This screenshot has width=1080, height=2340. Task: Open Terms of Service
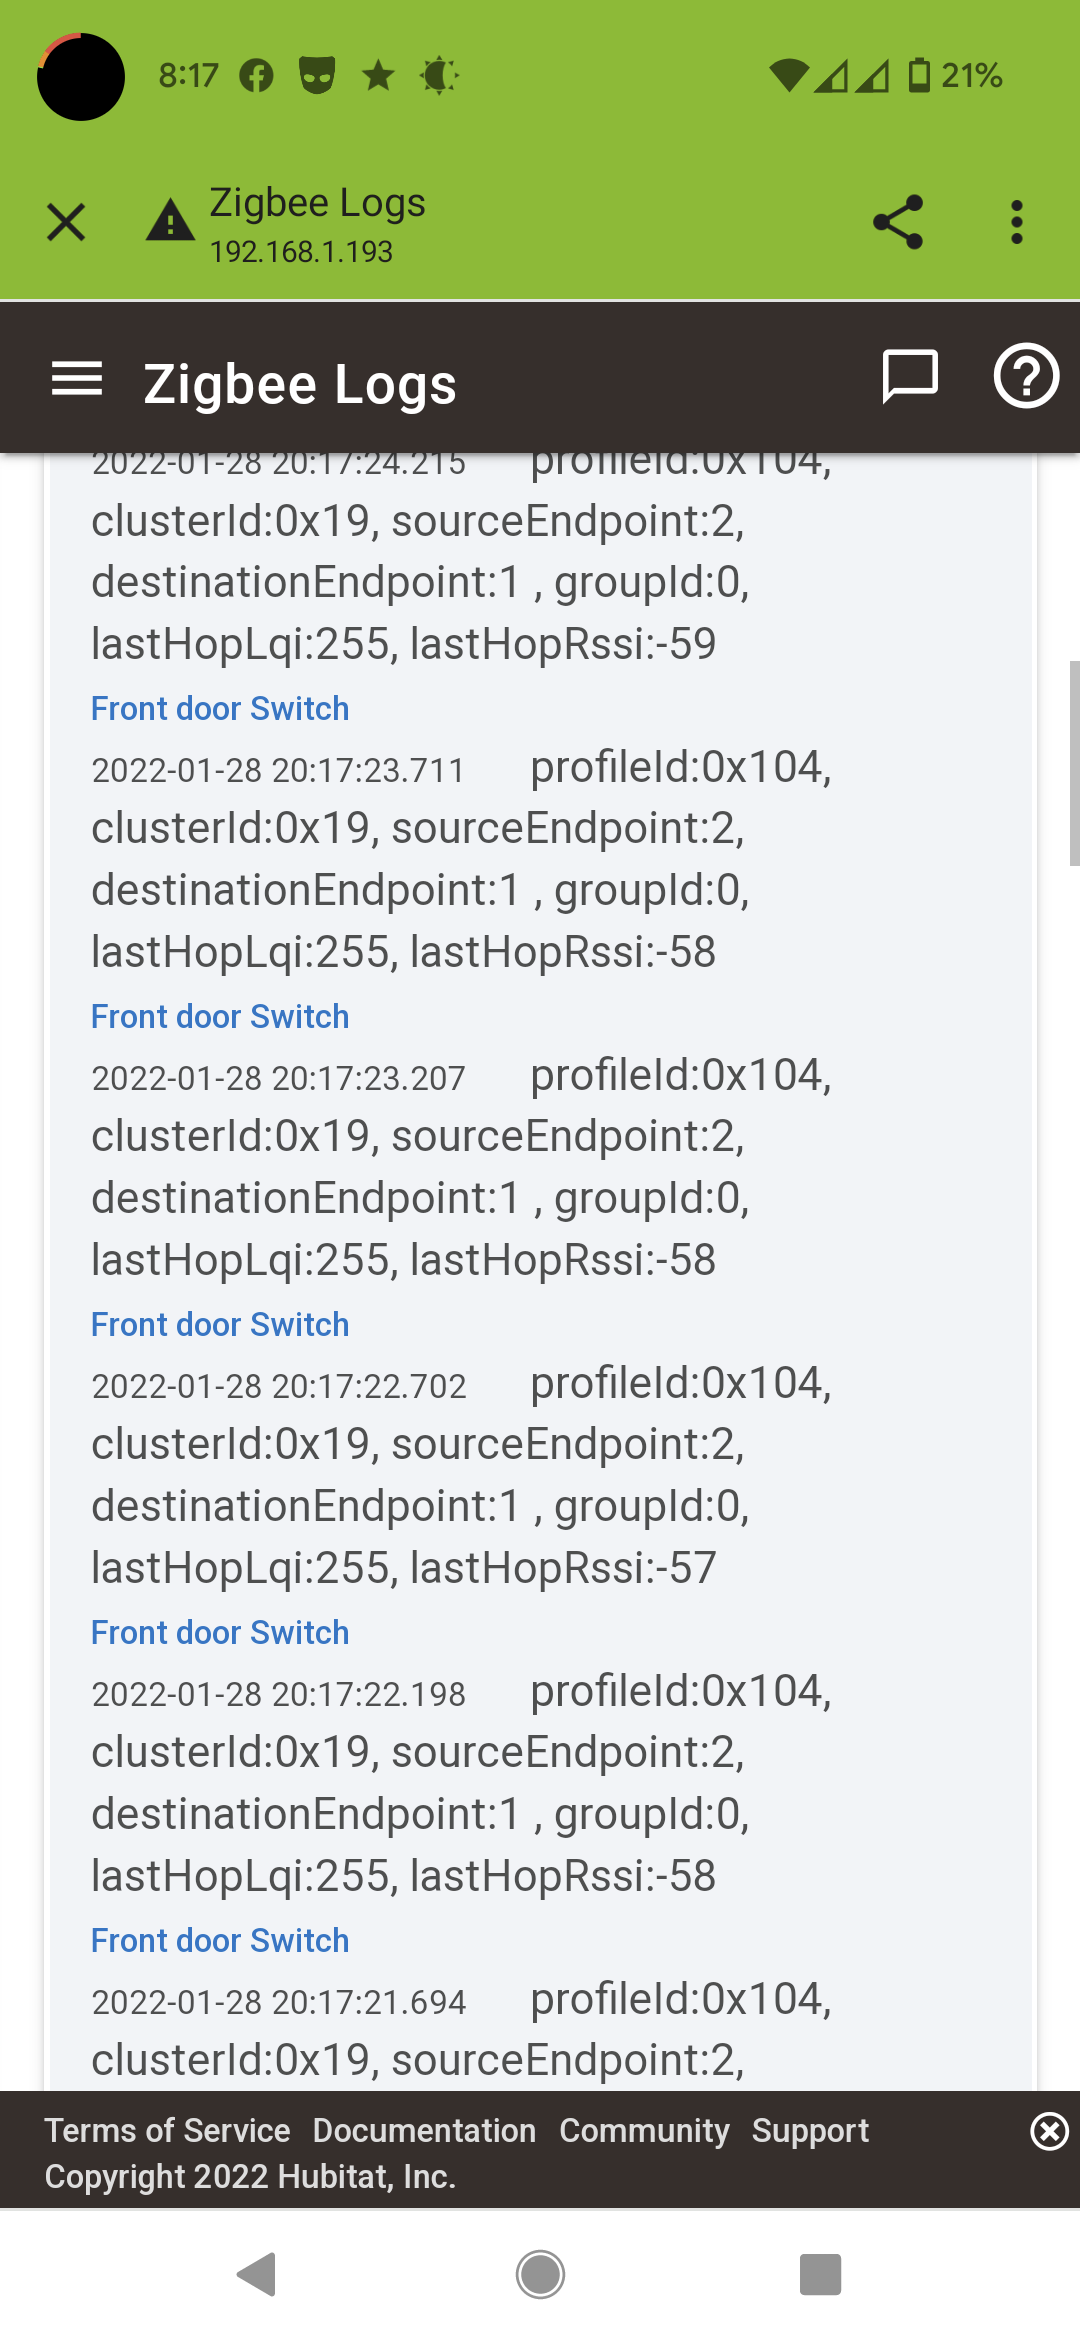[x=168, y=2130]
